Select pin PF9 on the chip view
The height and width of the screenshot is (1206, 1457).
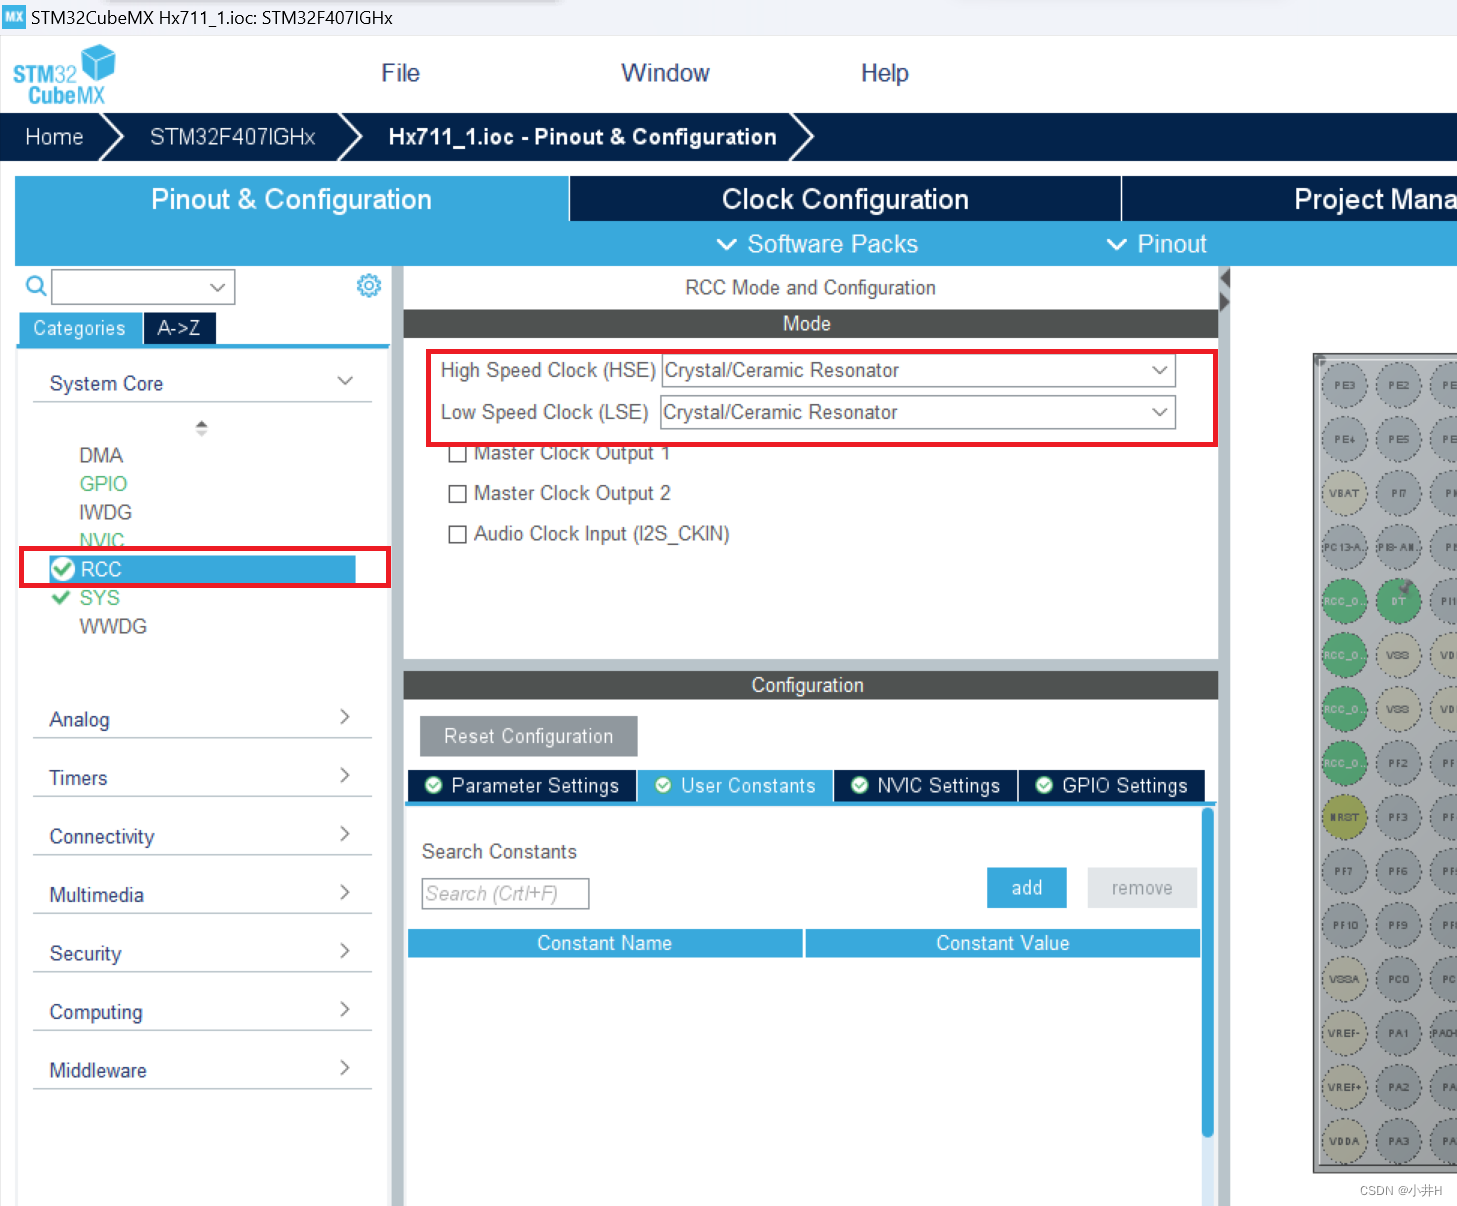[x=1398, y=925]
